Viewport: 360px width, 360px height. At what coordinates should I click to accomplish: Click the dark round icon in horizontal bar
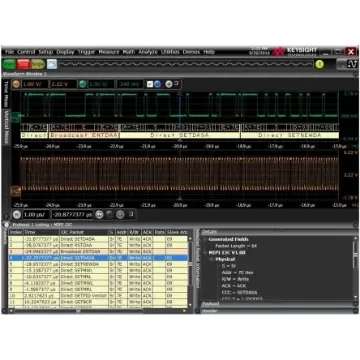click(109, 215)
